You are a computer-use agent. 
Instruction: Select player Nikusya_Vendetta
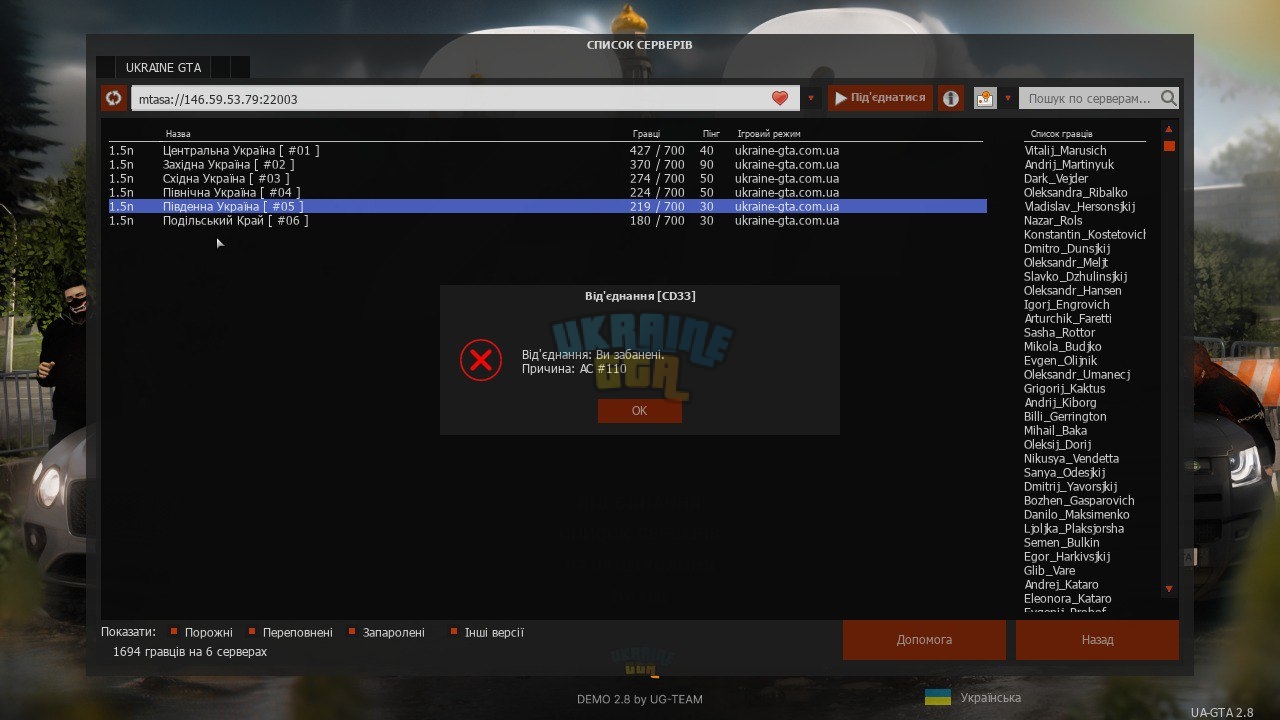pos(1071,458)
